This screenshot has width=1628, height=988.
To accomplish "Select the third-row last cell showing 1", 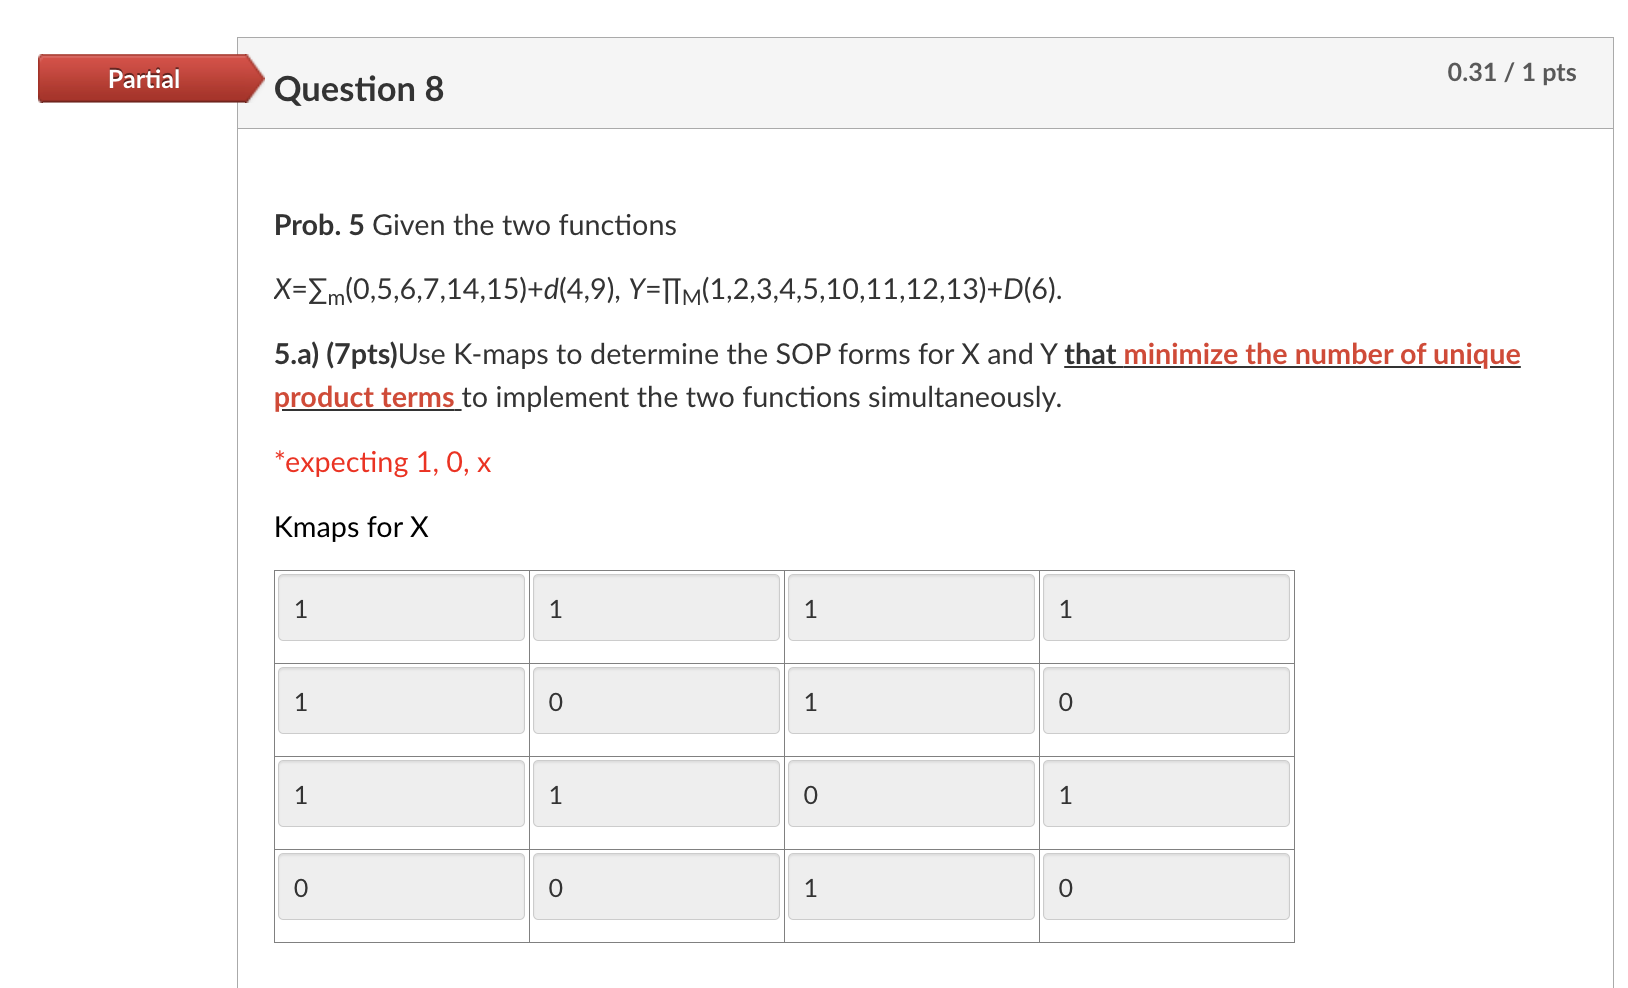I will pyautogui.click(x=1166, y=794).
